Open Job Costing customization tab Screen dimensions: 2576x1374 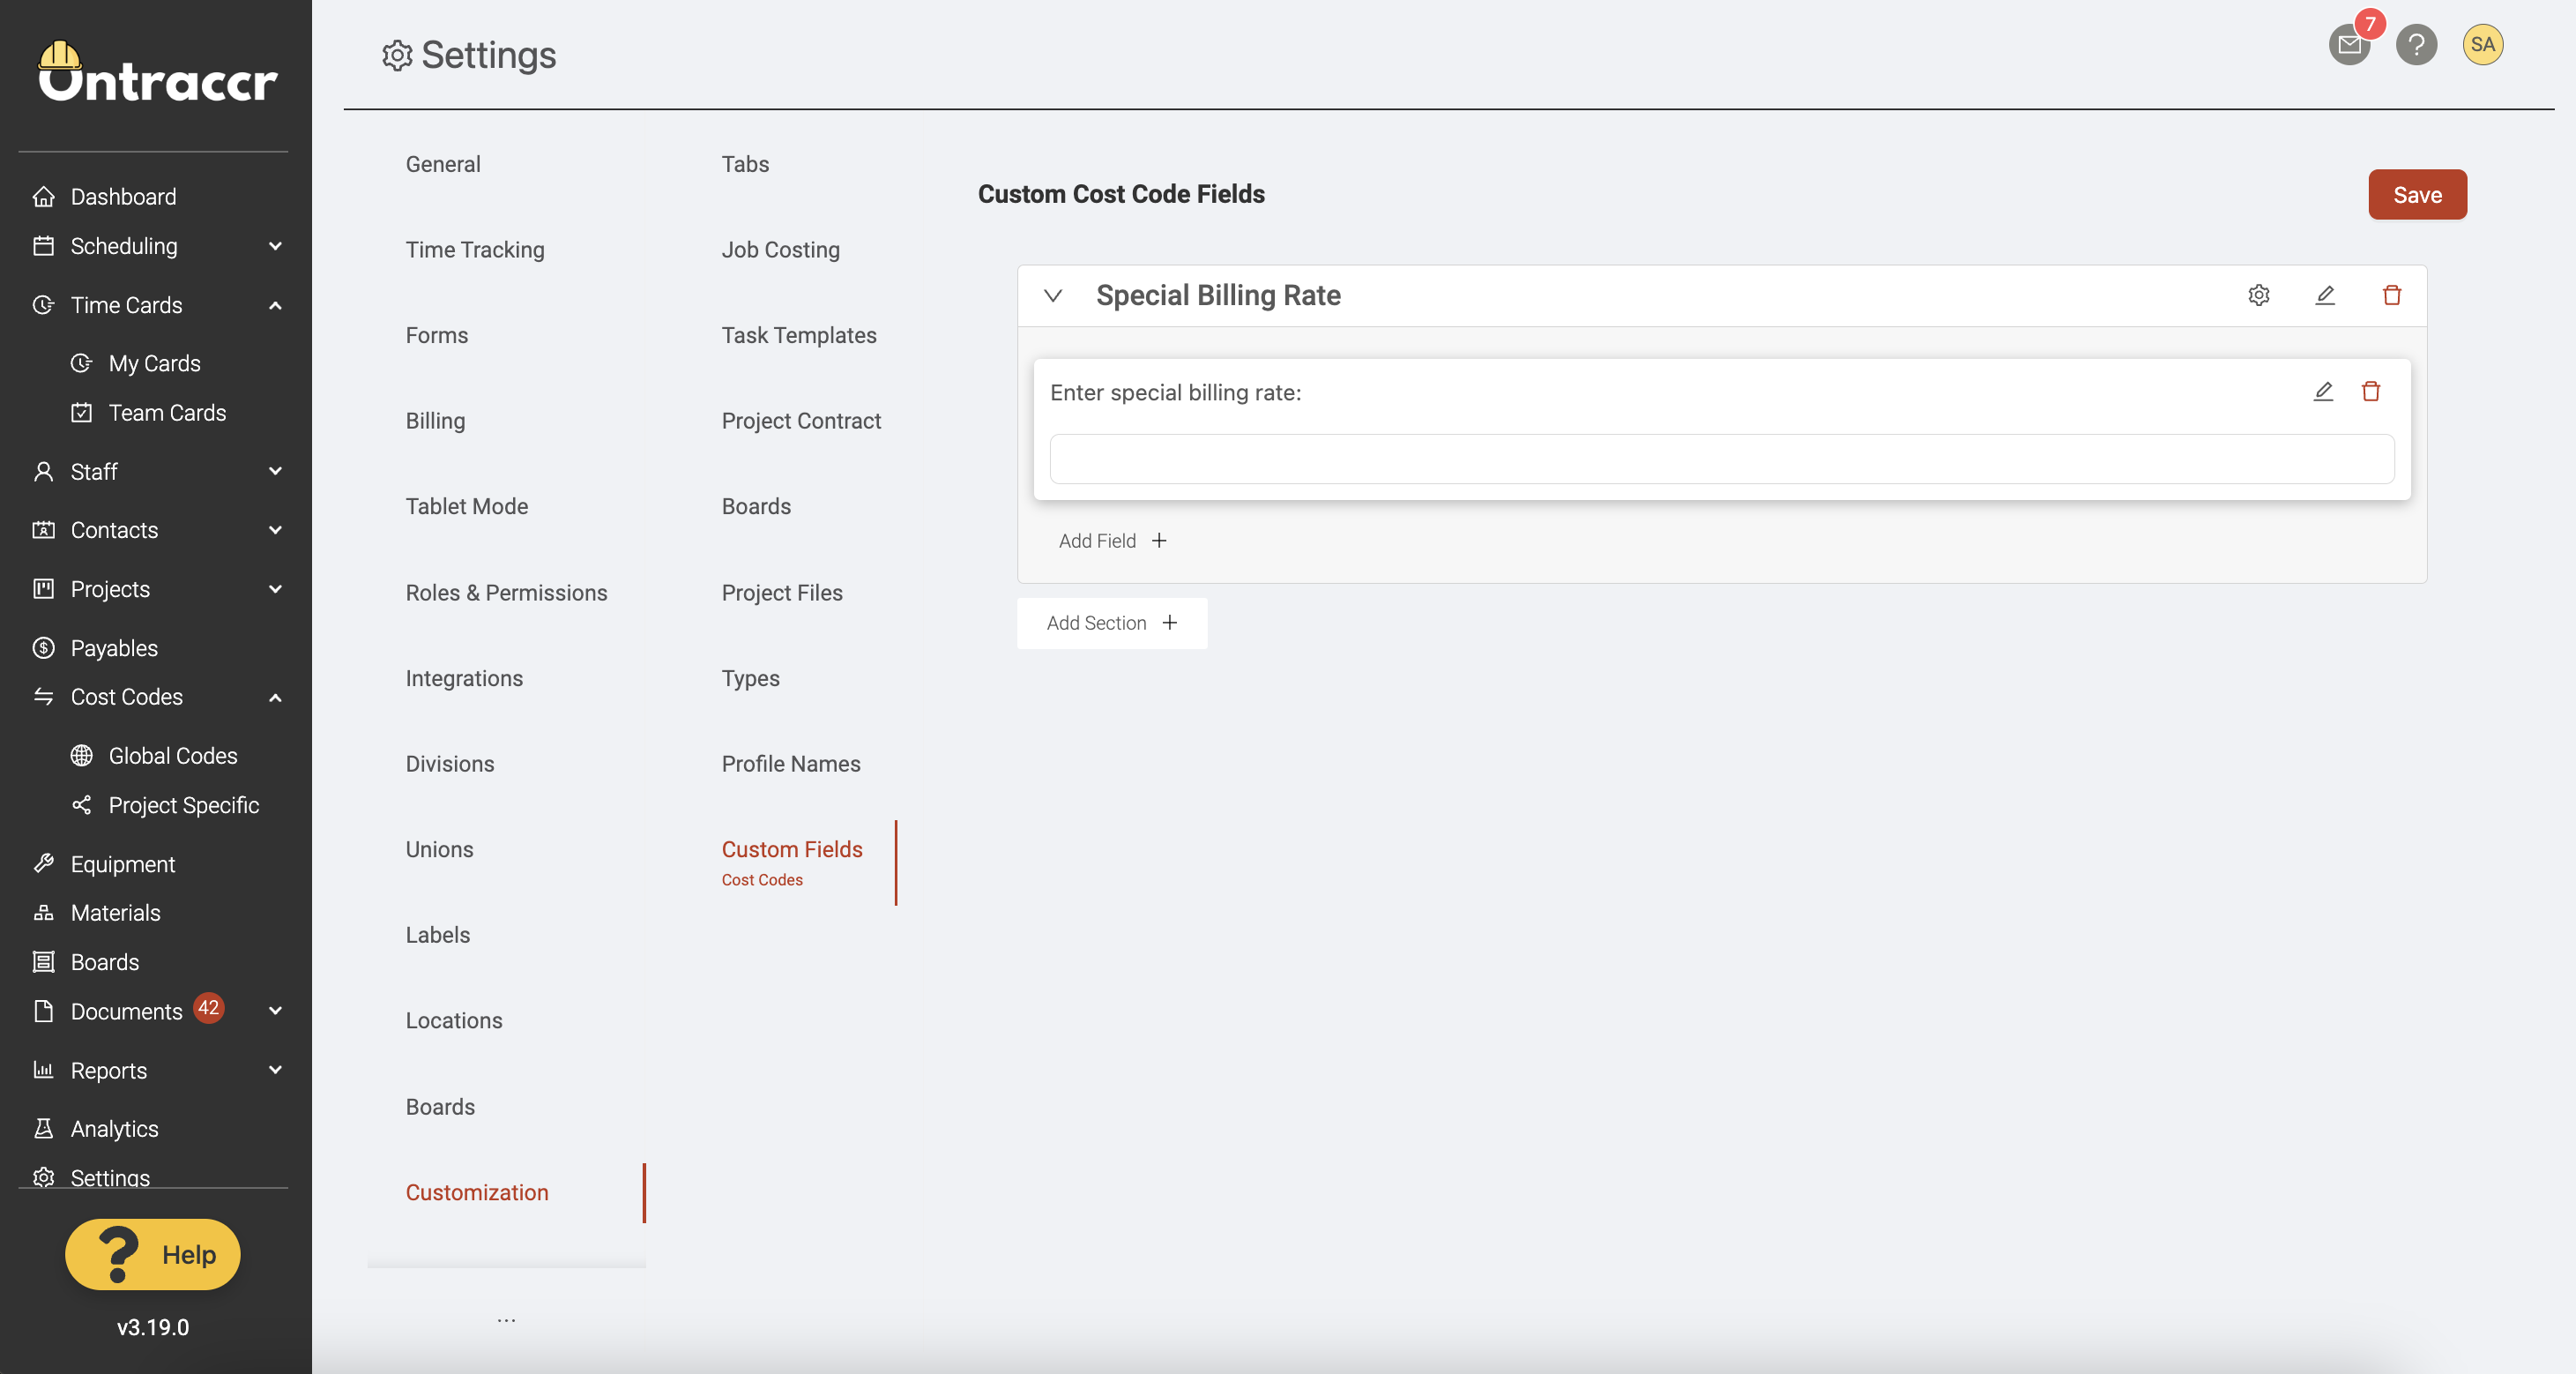781,250
